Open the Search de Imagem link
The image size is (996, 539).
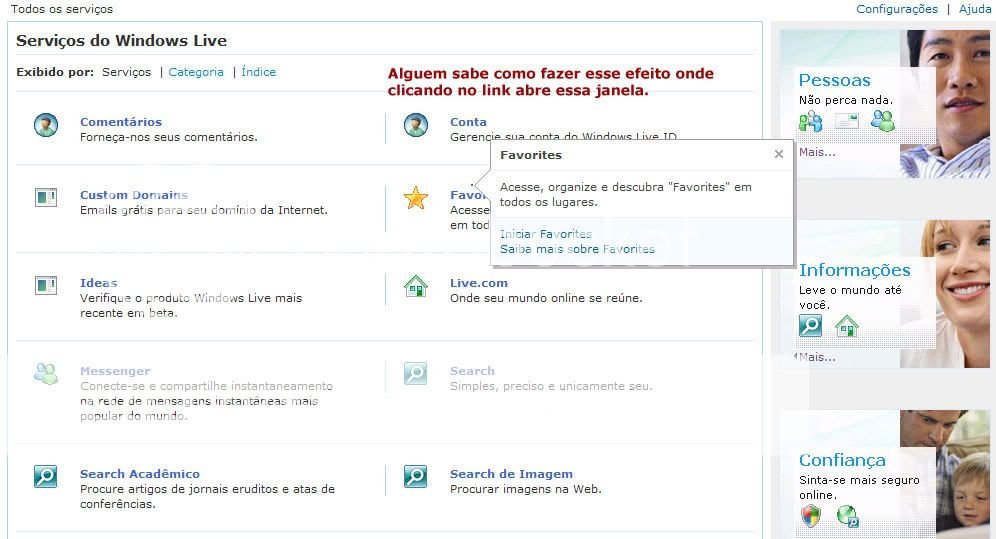pos(511,474)
